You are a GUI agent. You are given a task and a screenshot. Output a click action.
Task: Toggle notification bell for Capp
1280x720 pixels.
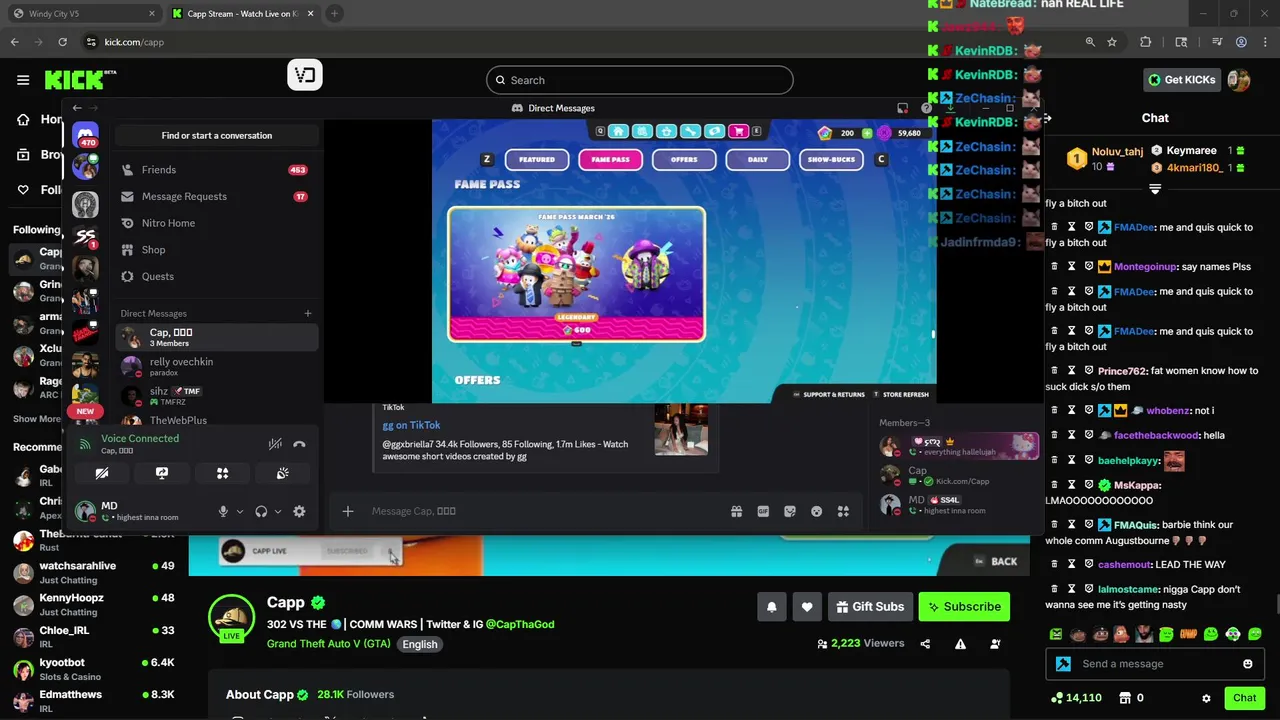point(772,606)
